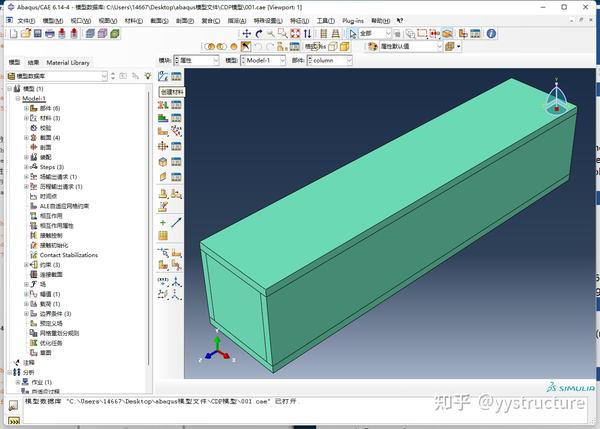This screenshot has width=600, height=429.
Task: Open the 视口(W) menu
Action: pos(81,21)
